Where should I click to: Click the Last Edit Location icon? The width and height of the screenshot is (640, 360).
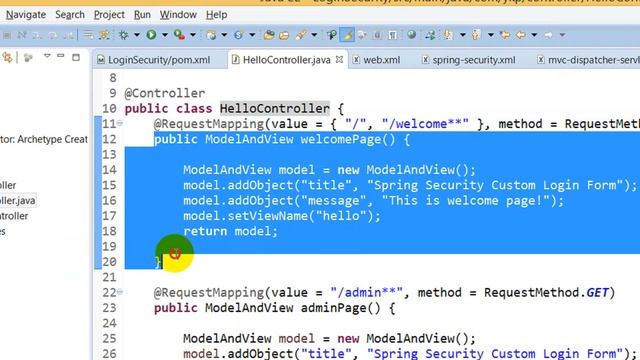(505, 35)
